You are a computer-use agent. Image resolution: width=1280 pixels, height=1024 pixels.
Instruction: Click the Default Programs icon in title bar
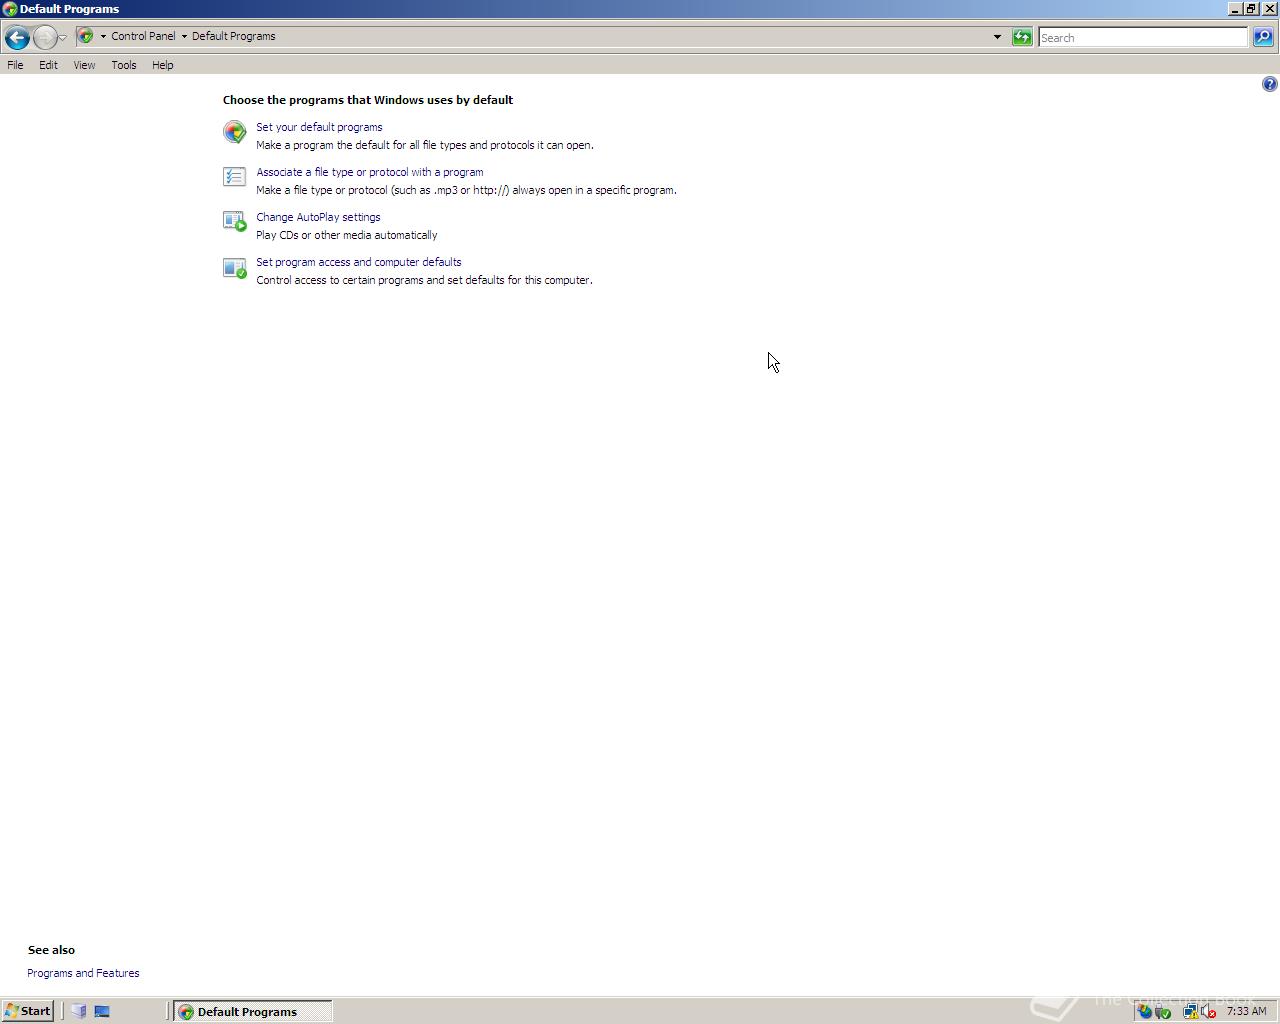(10, 9)
